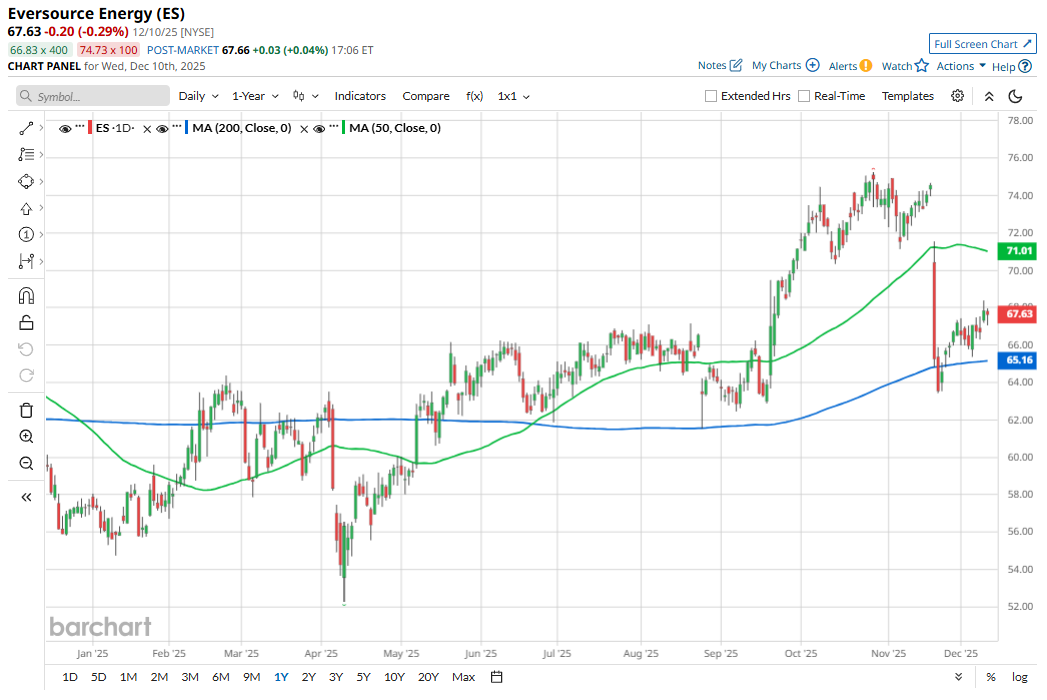Click the Full Screen Chart button
1047x700 pixels.
(982, 44)
